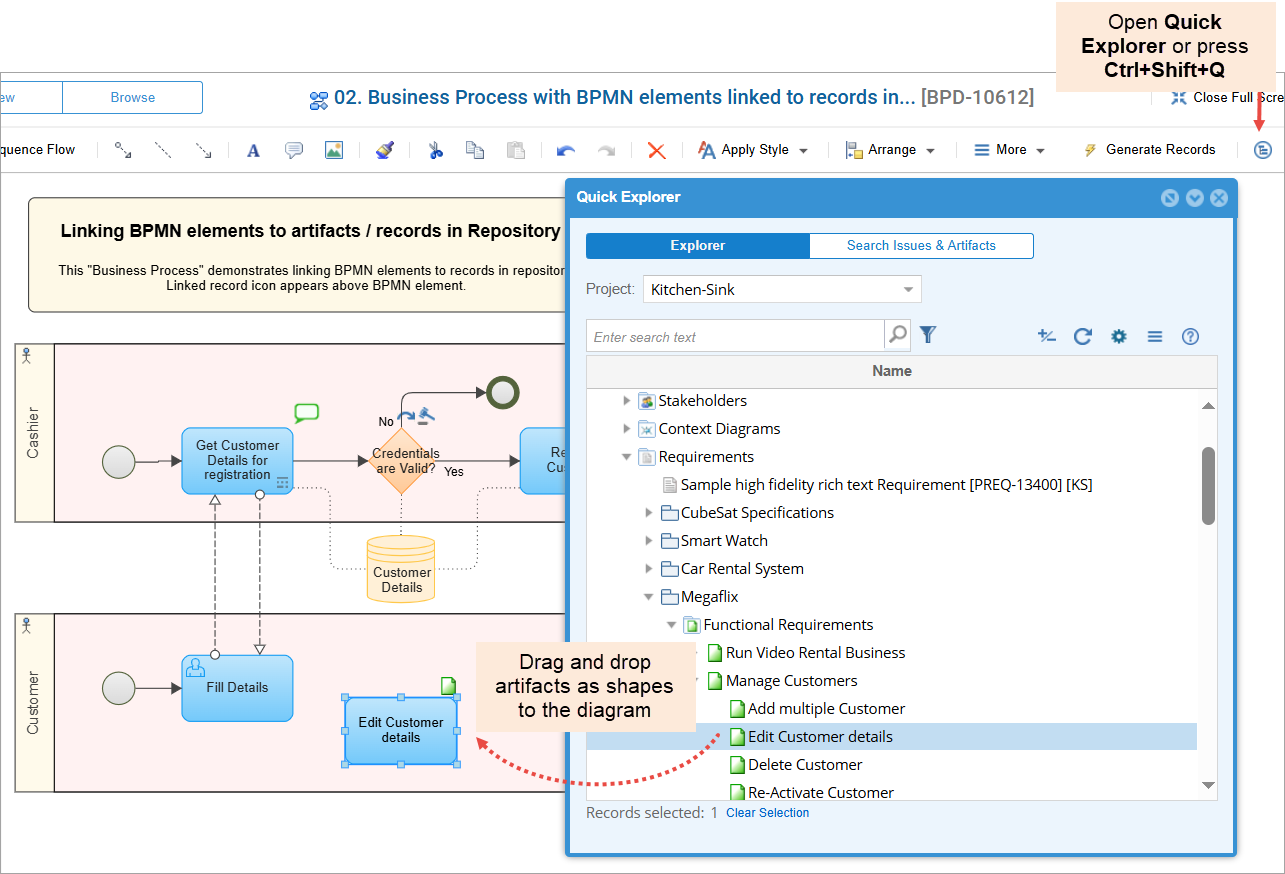Screen dimensions: 1285x874
Task: Undo the last diagram change
Action: click(566, 150)
